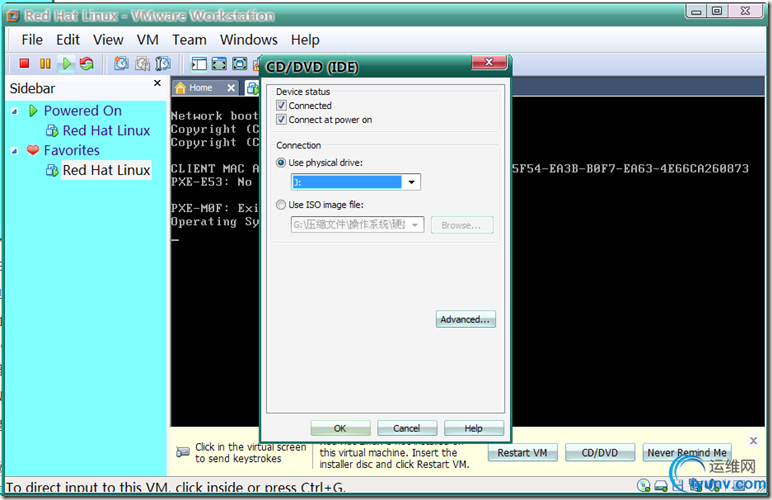This screenshot has height=500, width=772.
Task: Click the VM icon beside Powered On Red Hat Linux
Action: click(x=52, y=130)
